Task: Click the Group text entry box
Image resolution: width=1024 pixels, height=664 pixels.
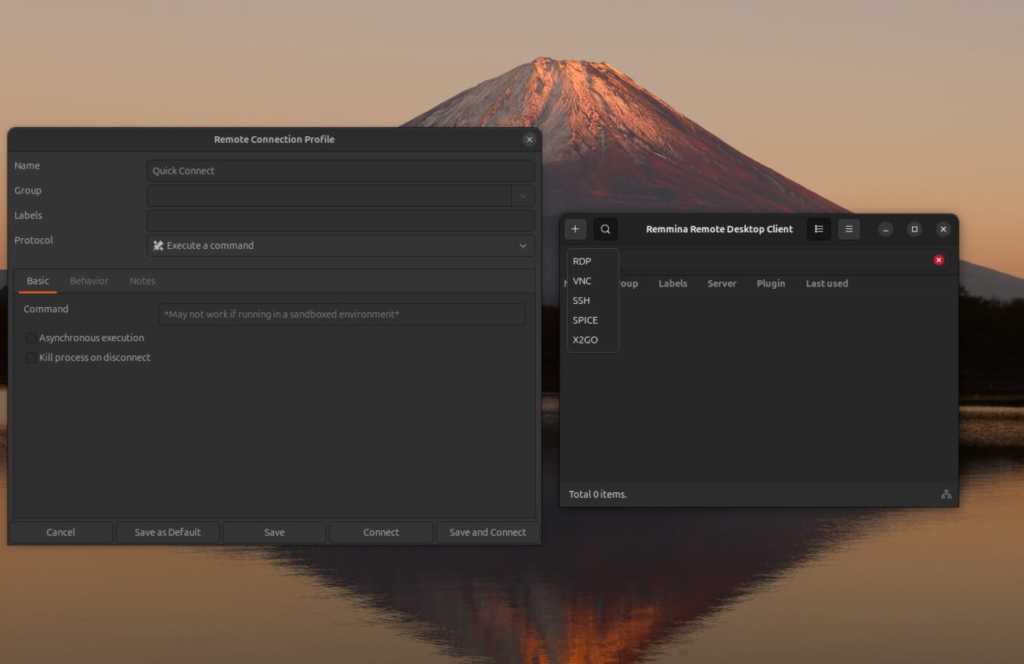Action: (x=329, y=196)
